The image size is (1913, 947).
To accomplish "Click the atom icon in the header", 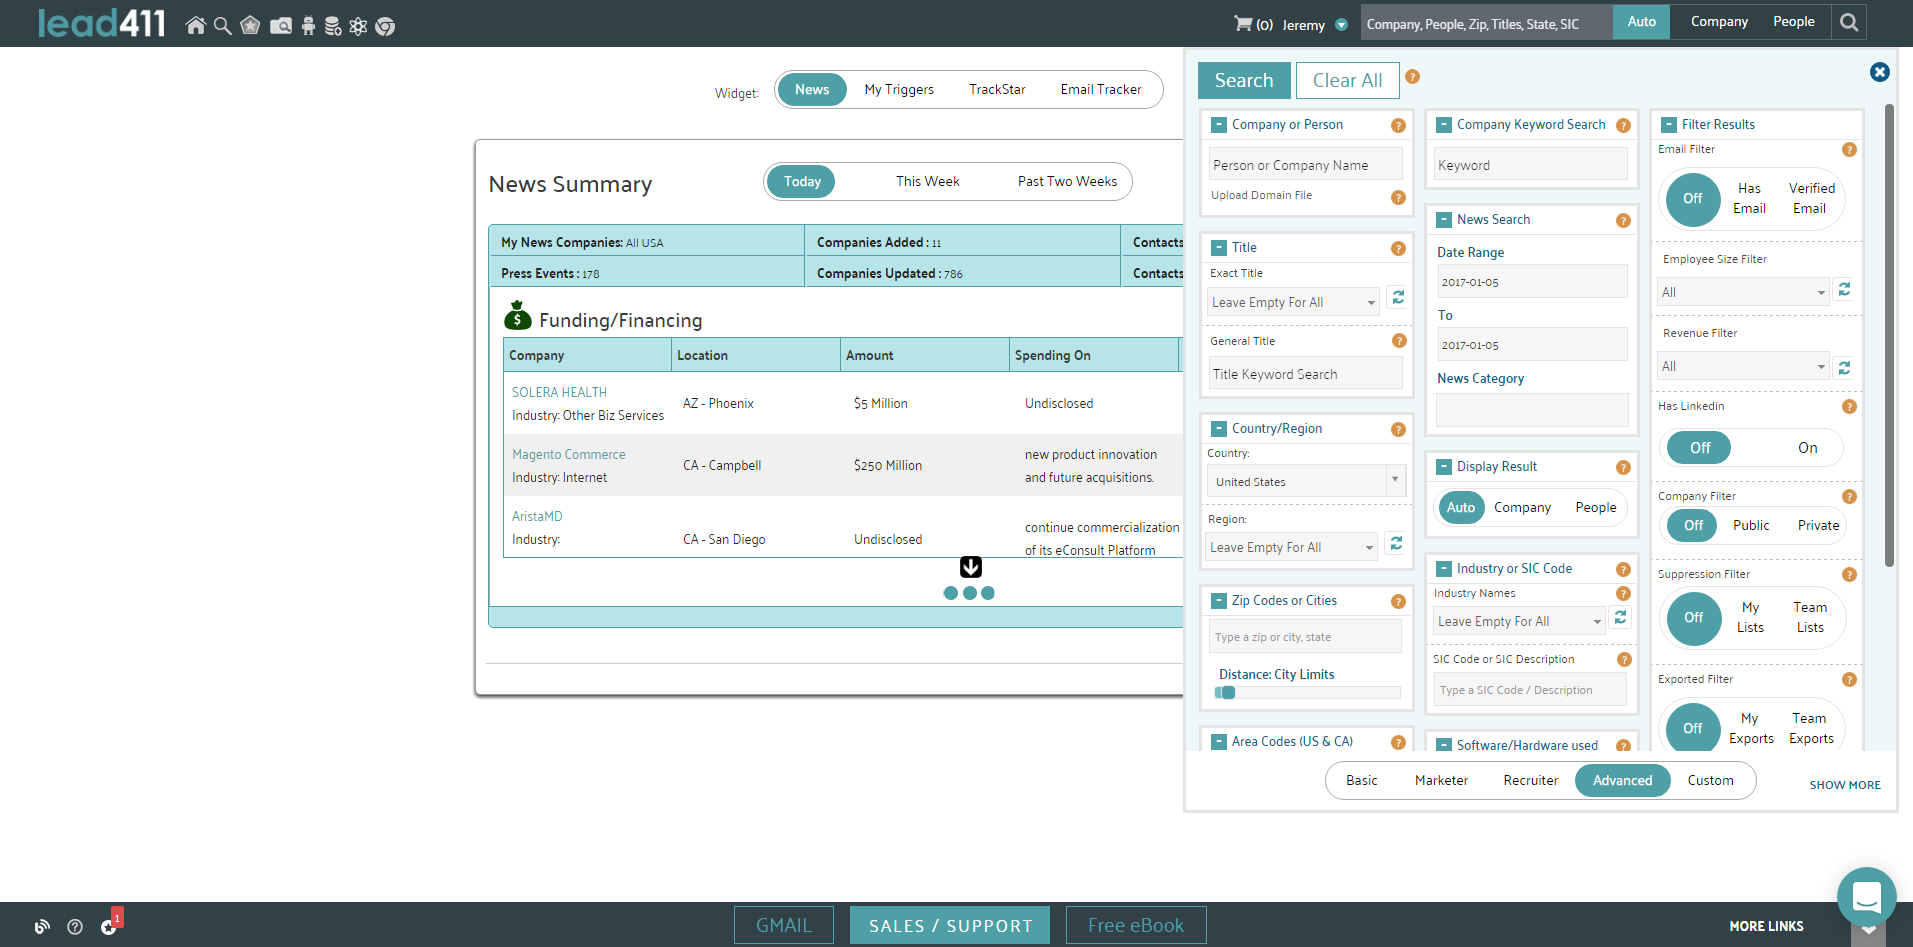I will (x=358, y=25).
